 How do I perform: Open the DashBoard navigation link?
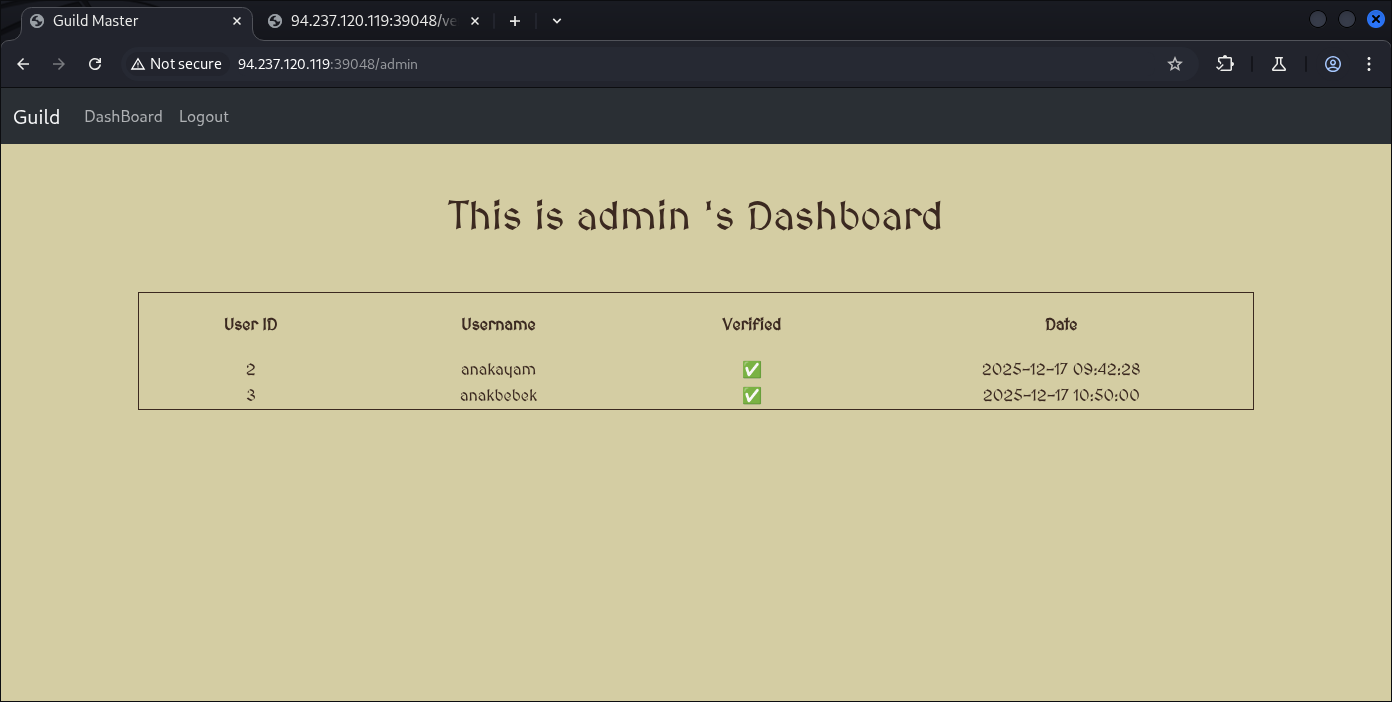point(123,117)
